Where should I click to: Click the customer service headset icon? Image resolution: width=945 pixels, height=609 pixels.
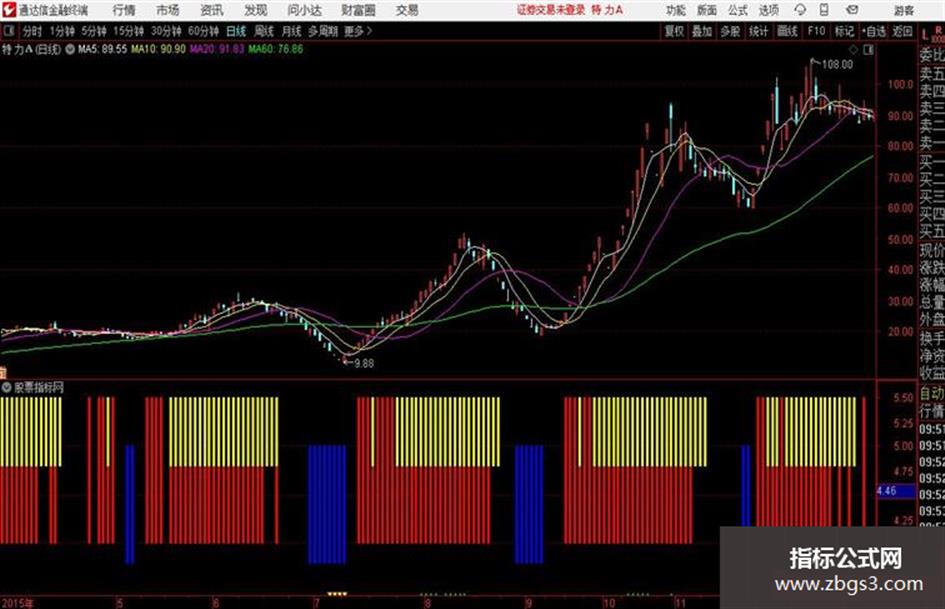tap(800, 10)
